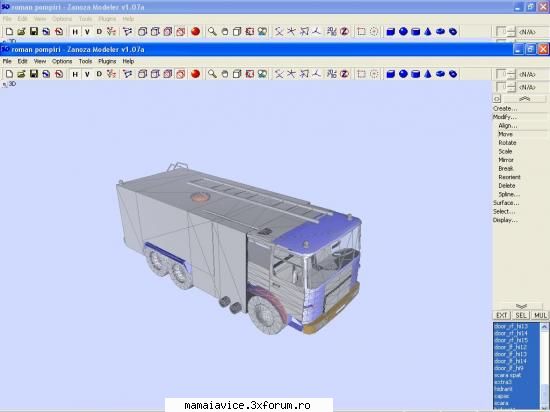Activate the Delete command in the Modify list
The width and height of the screenshot is (550, 412).
tap(507, 186)
